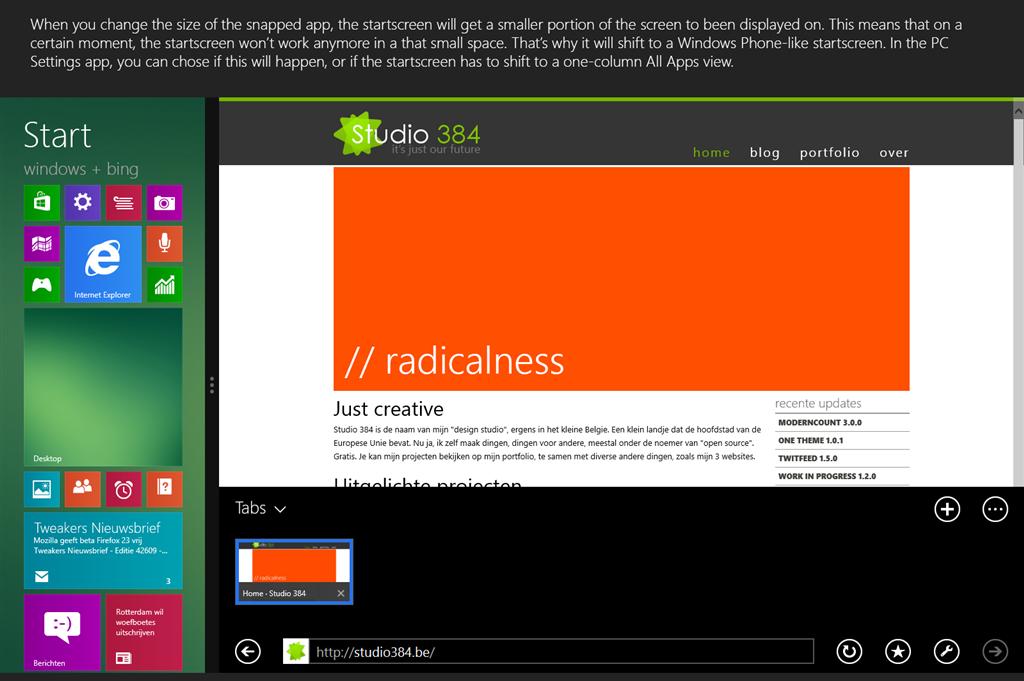Click the webpage vertical scrollbar
This screenshot has width=1024, height=681.
(x=1018, y=293)
